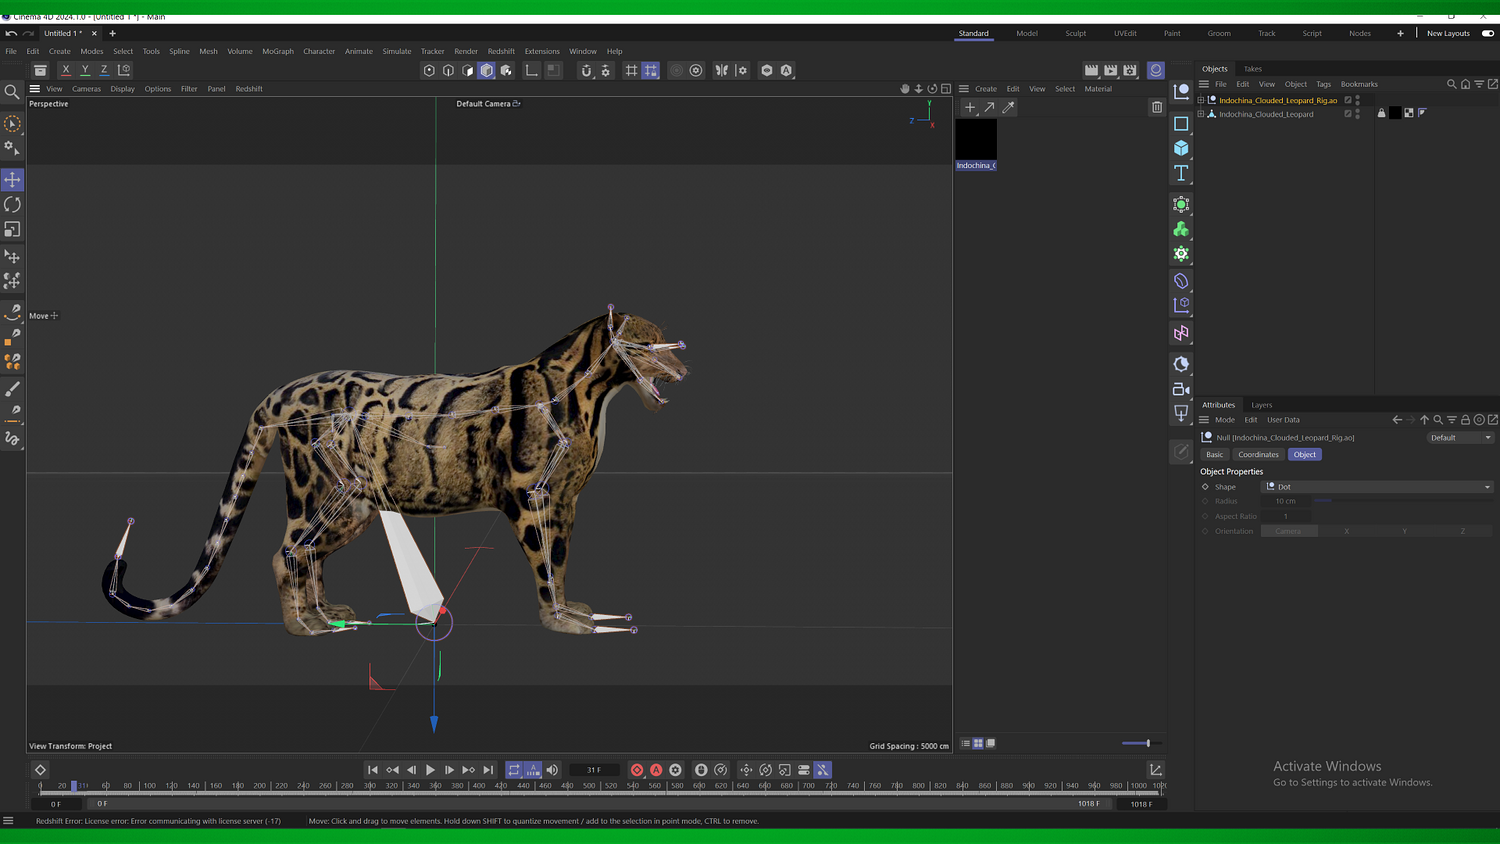1500x844 pixels.
Task: Open Edit Render Settings icon
Action: pyautogui.click(x=1130, y=70)
